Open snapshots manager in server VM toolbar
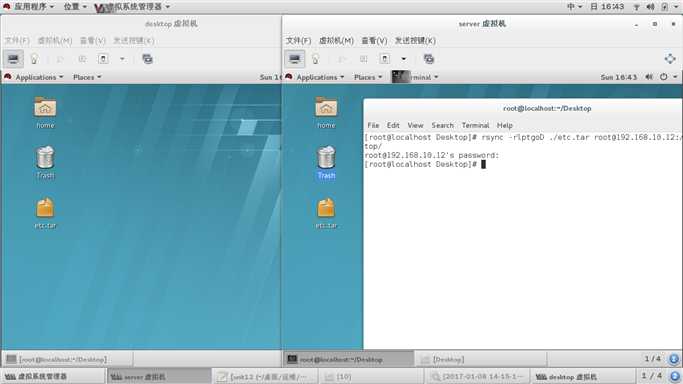683x384 pixels. (x=429, y=59)
